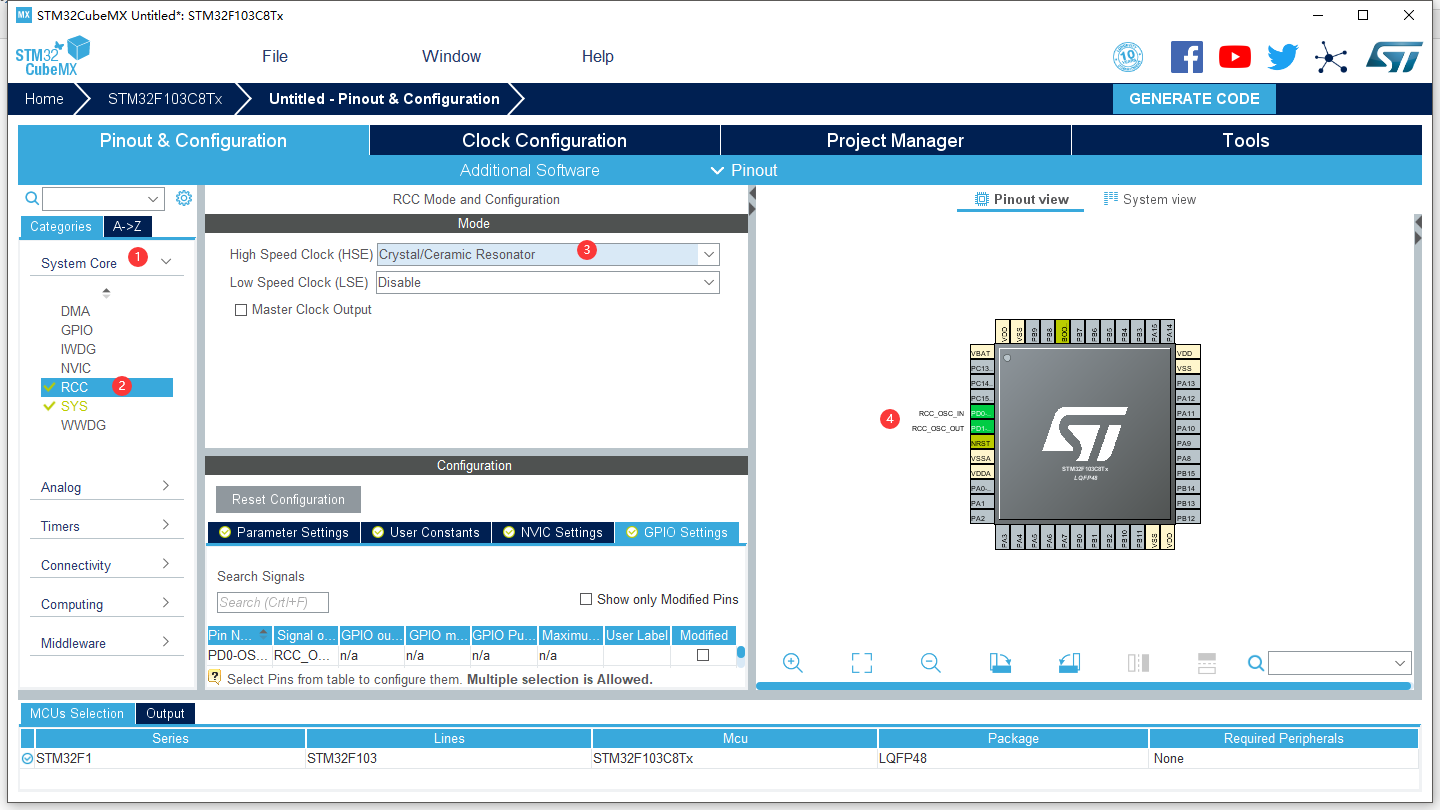Viewport: 1440px width, 810px height.
Task: Open the File menu
Action: [275, 56]
